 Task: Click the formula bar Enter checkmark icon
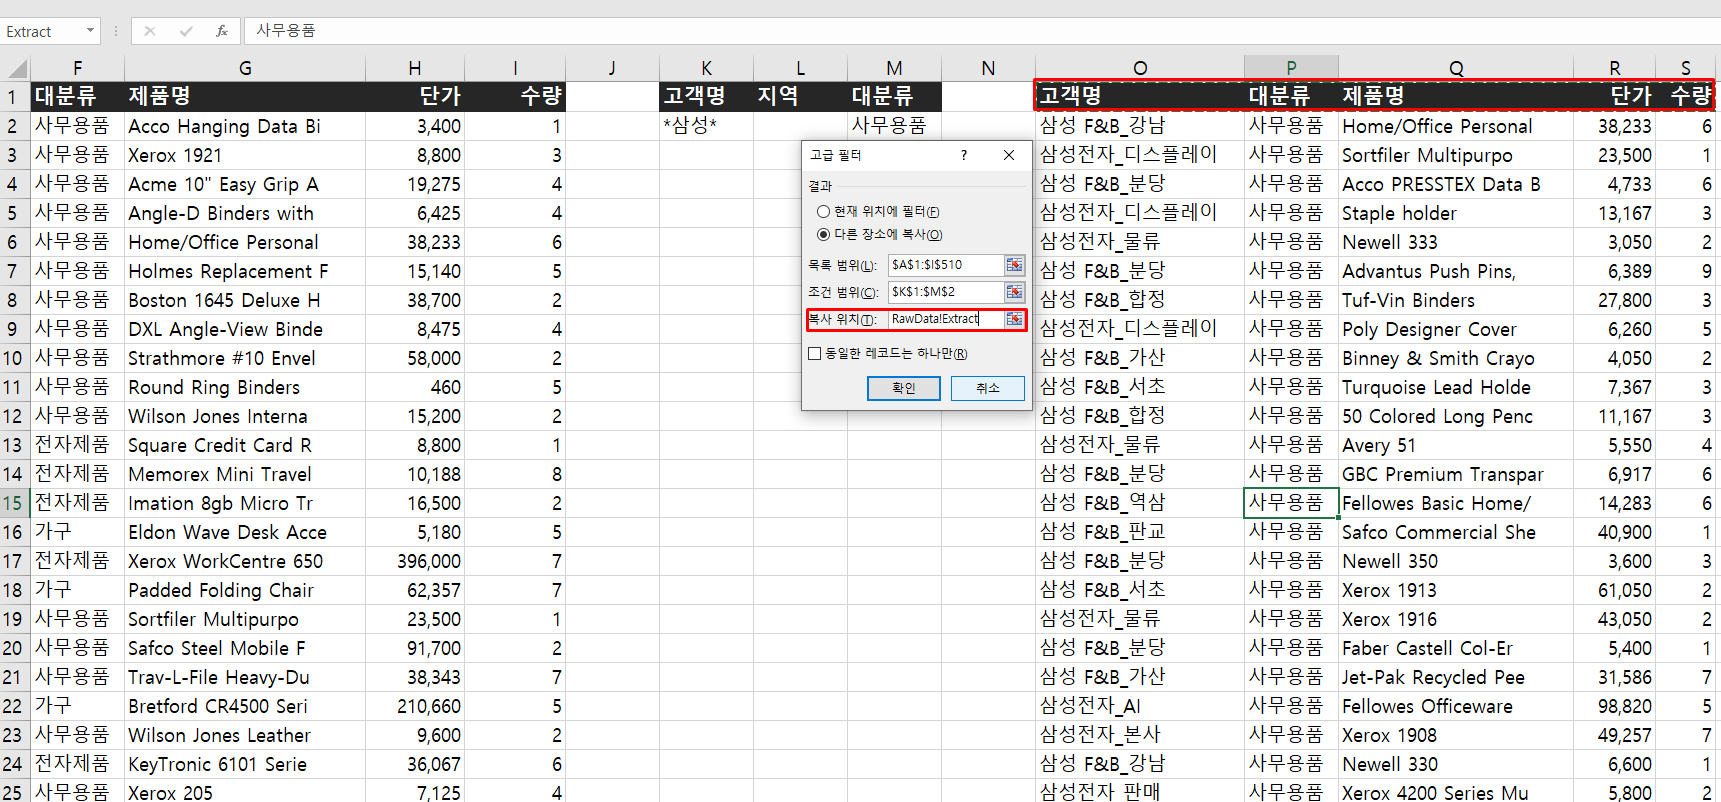186,31
